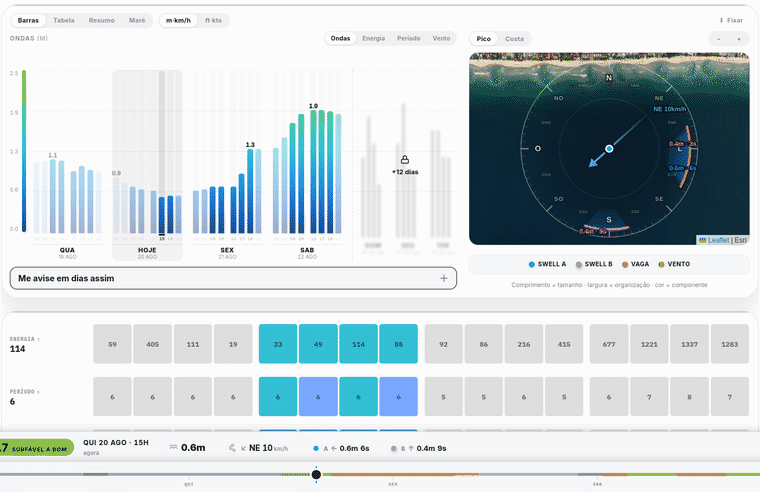The width and height of the screenshot is (760, 492).
Task: Toggle VENTO legend item
Action: tap(674, 264)
